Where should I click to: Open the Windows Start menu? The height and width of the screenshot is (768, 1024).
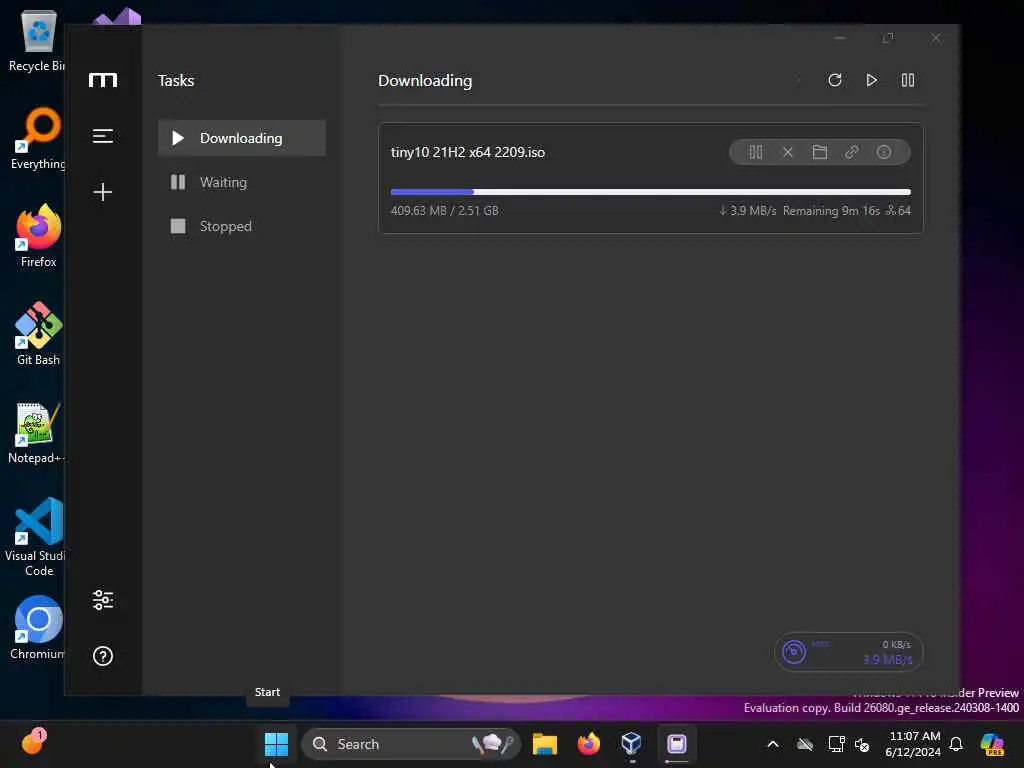pos(276,744)
